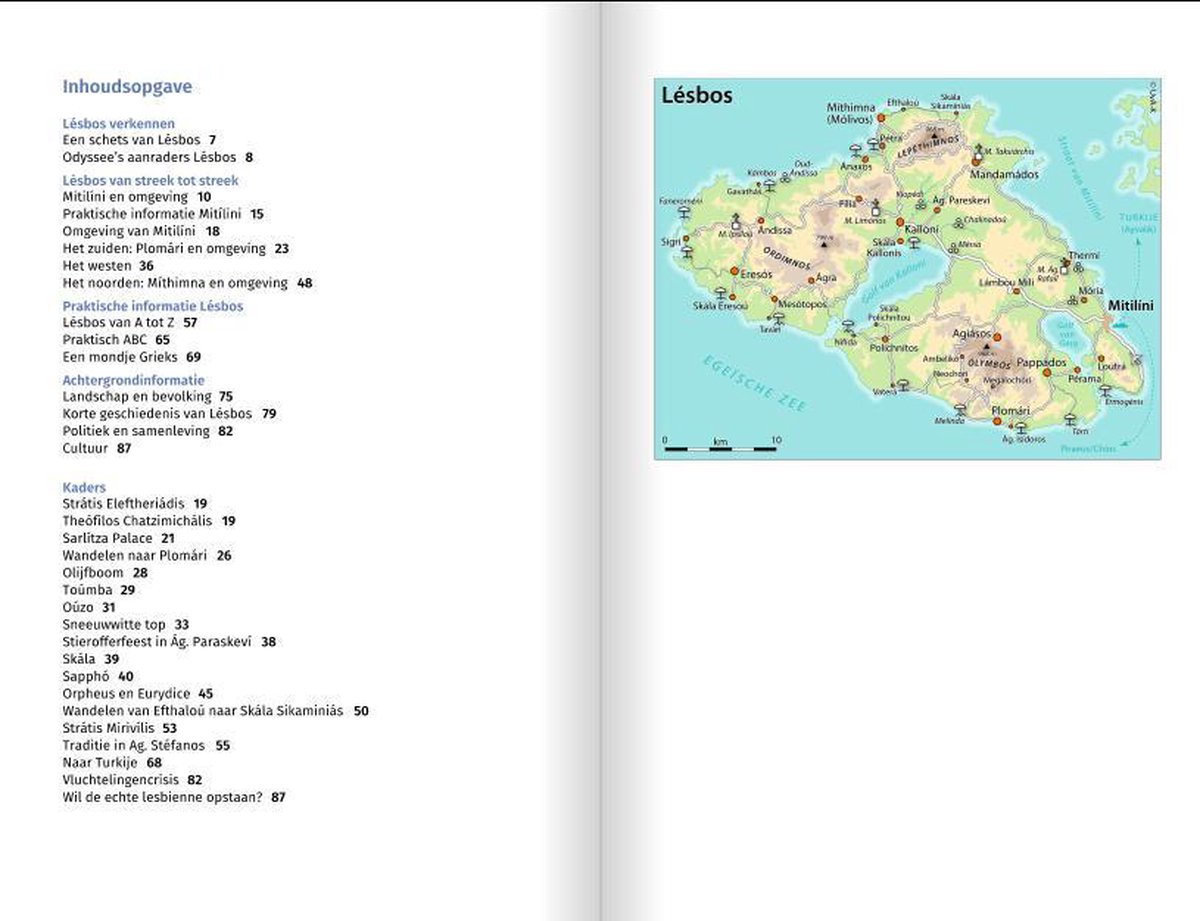
Task: Select 'Mandamádos' label on the map
Action: coord(1004,175)
